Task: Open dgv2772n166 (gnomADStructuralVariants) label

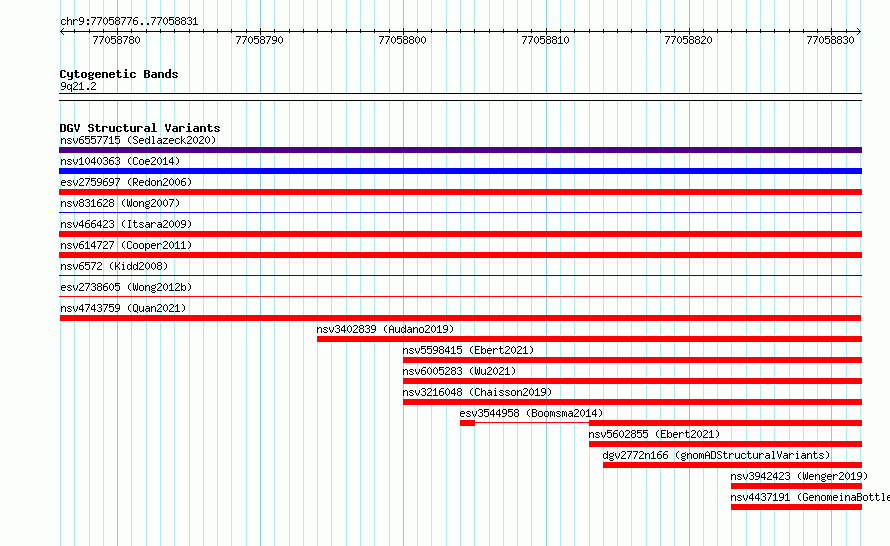Action: pyautogui.click(x=716, y=455)
